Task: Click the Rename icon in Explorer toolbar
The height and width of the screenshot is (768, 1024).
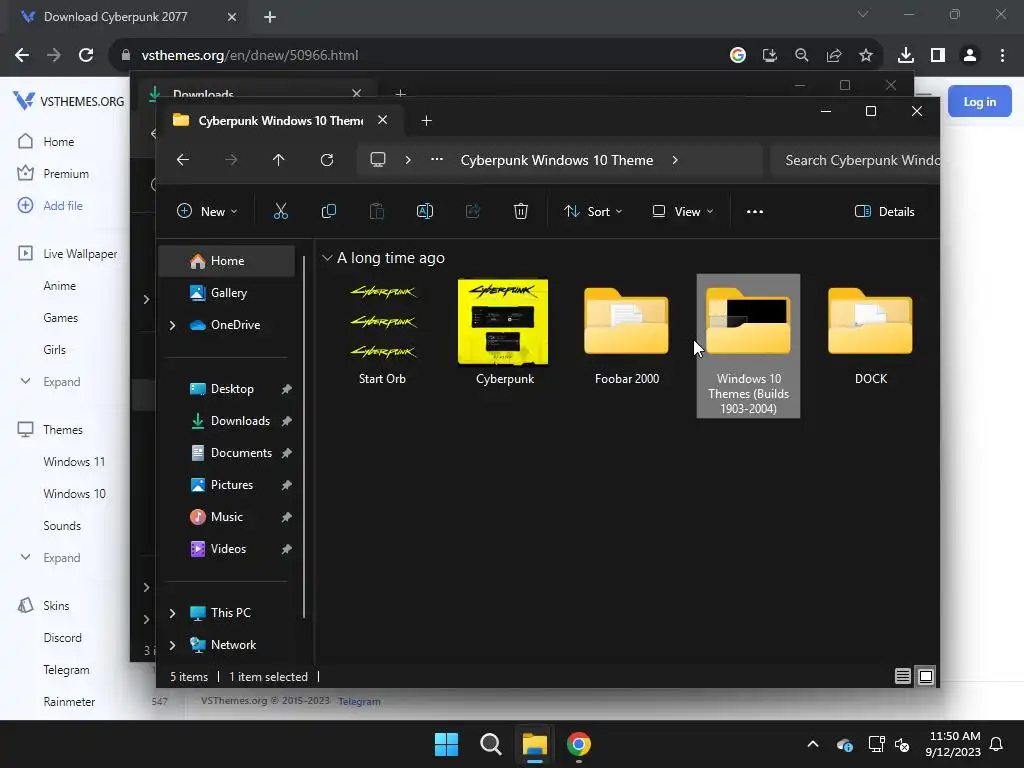Action: coord(424,211)
